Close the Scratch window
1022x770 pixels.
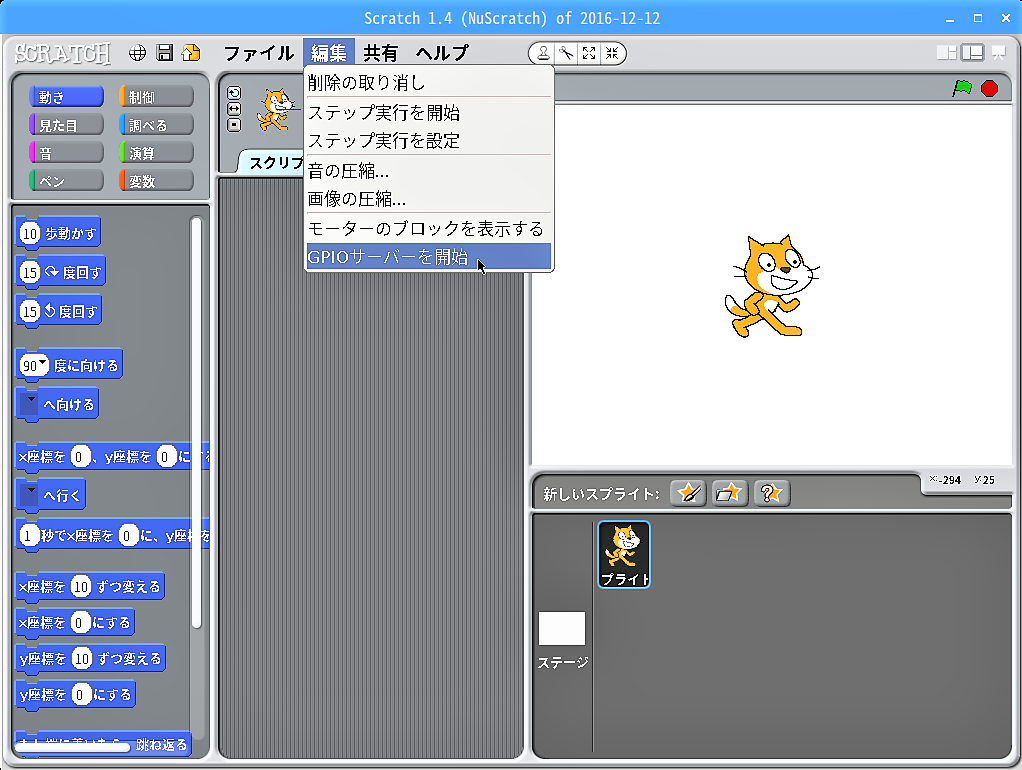(x=1006, y=18)
